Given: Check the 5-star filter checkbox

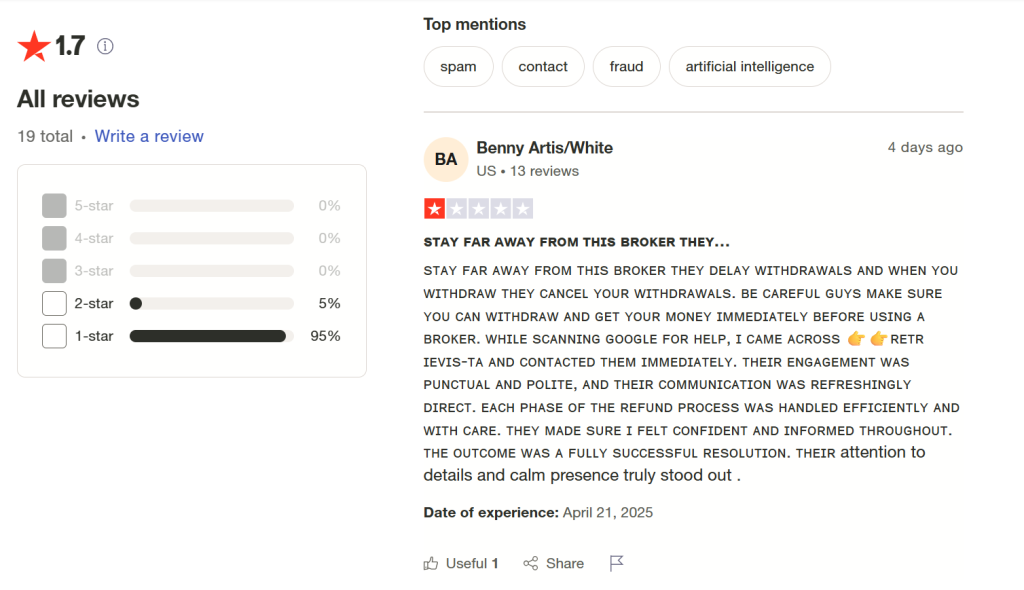Looking at the screenshot, I should tap(54, 206).
